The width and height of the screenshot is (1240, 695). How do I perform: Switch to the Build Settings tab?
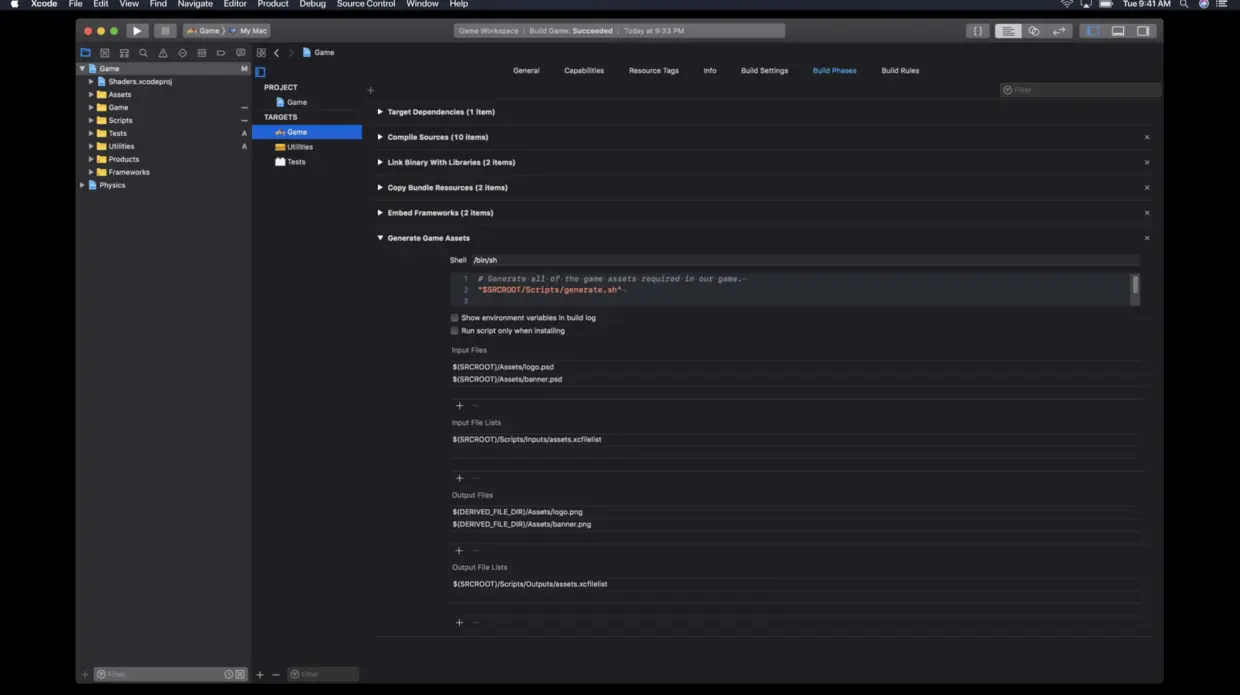point(764,71)
